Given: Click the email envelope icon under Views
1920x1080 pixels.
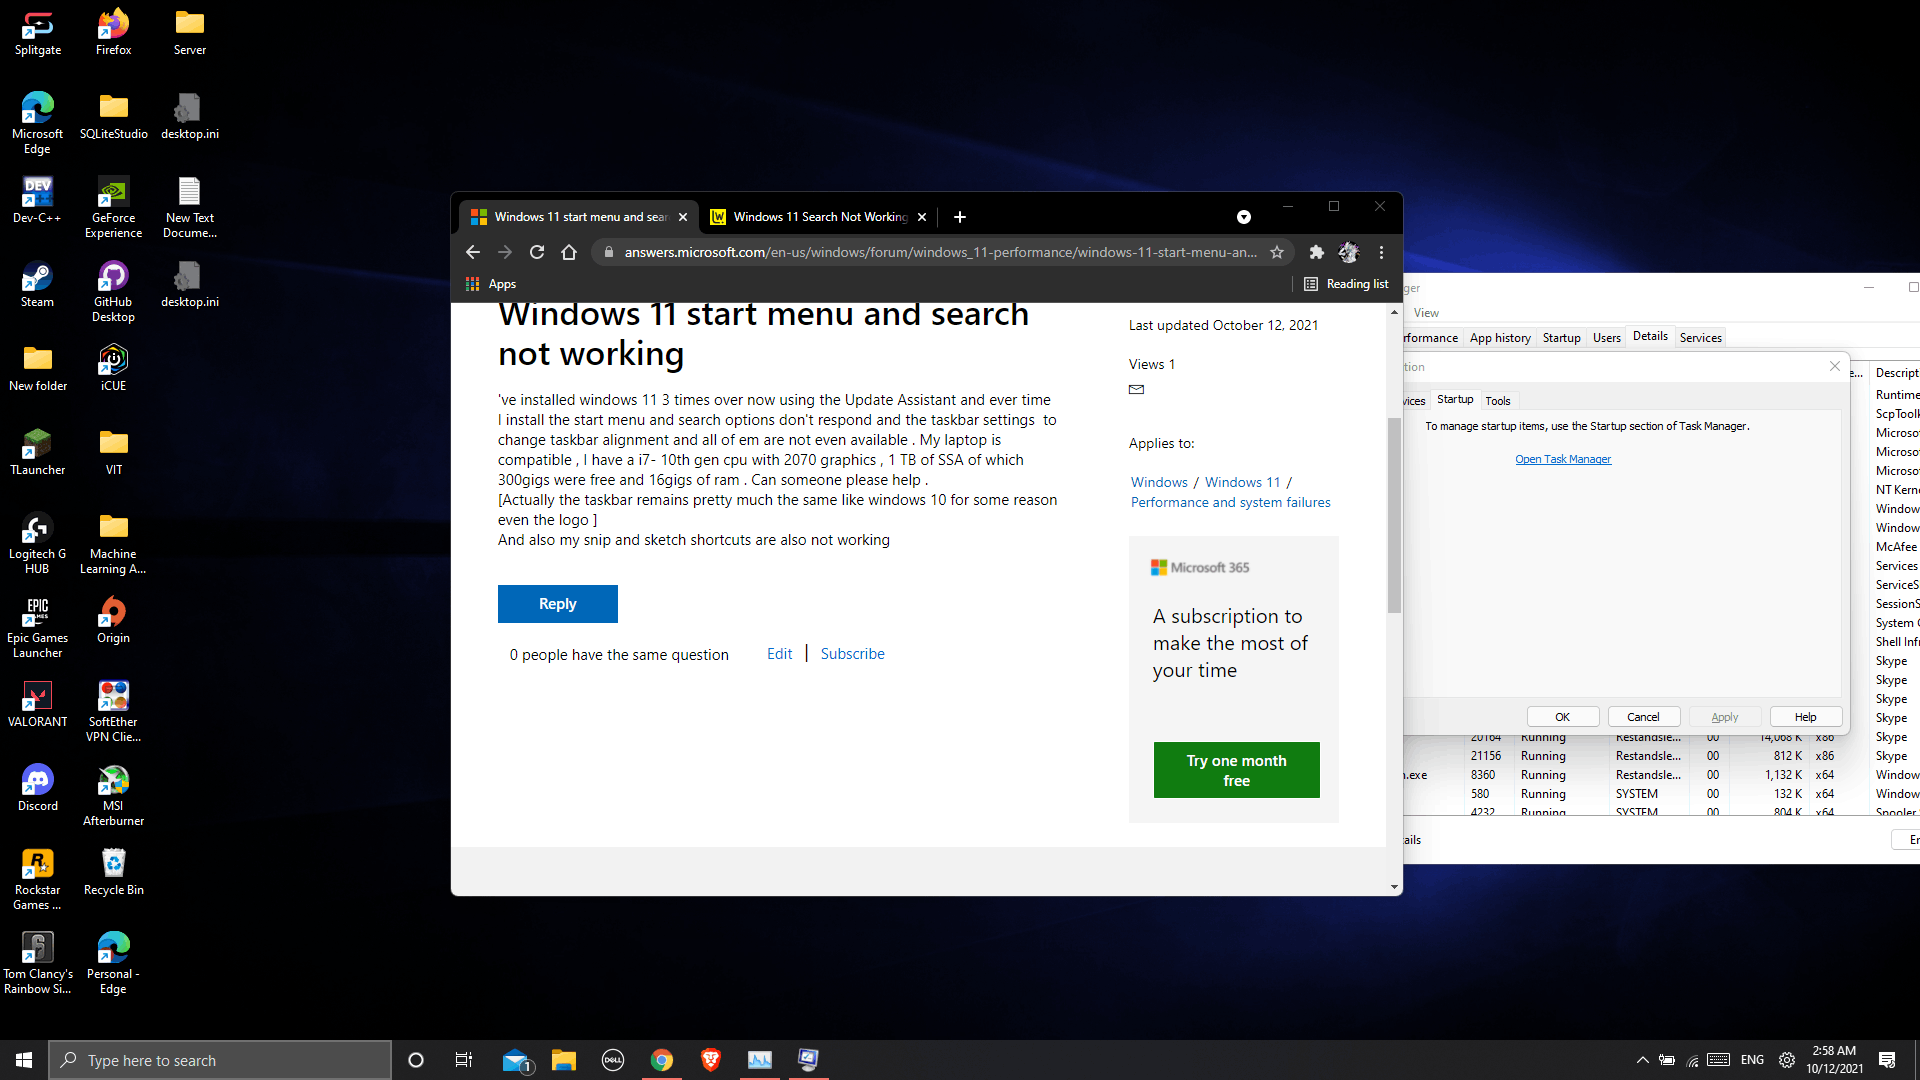Looking at the screenshot, I should (x=1136, y=389).
